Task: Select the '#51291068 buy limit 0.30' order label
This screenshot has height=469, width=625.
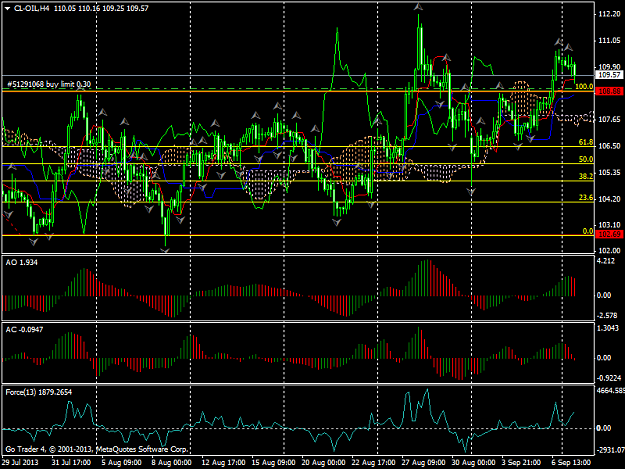Action: (49, 84)
